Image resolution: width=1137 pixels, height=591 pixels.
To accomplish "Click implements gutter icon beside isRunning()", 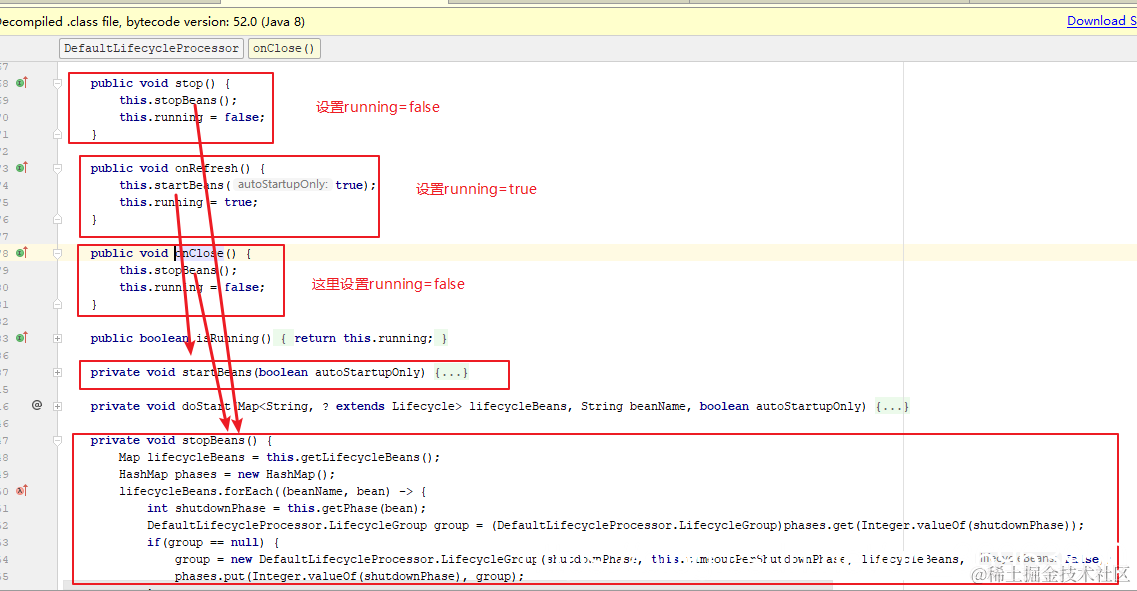I will point(22,337).
